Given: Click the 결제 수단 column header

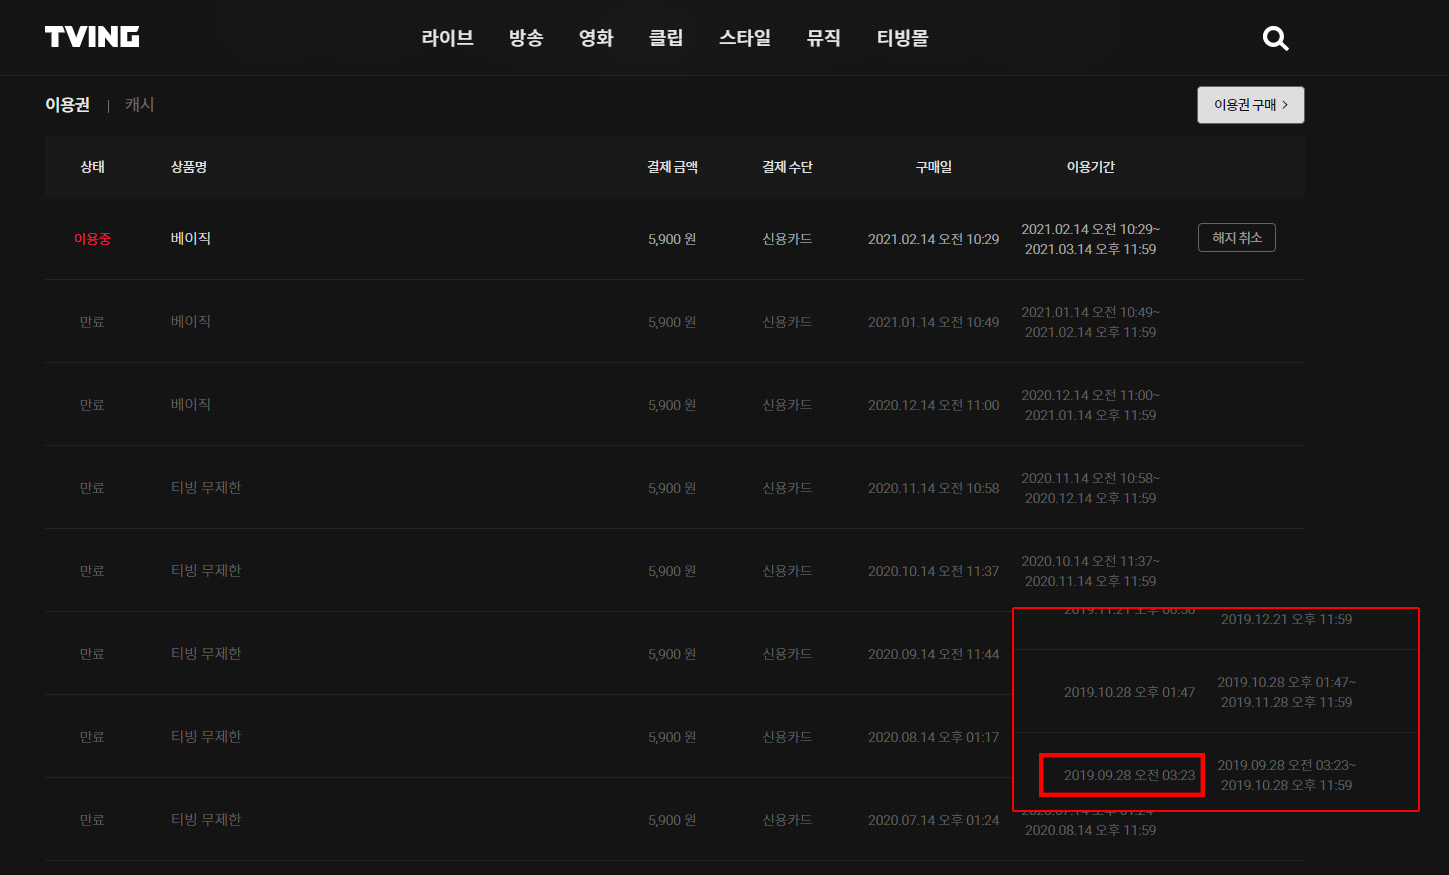Looking at the screenshot, I should (x=787, y=167).
